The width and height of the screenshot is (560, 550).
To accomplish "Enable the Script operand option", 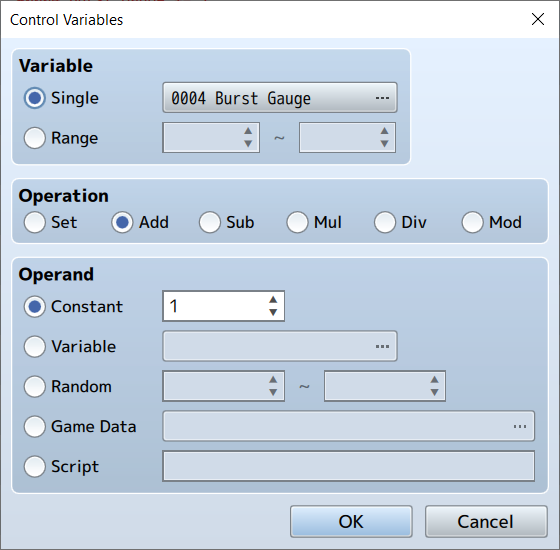I will tap(35, 466).
